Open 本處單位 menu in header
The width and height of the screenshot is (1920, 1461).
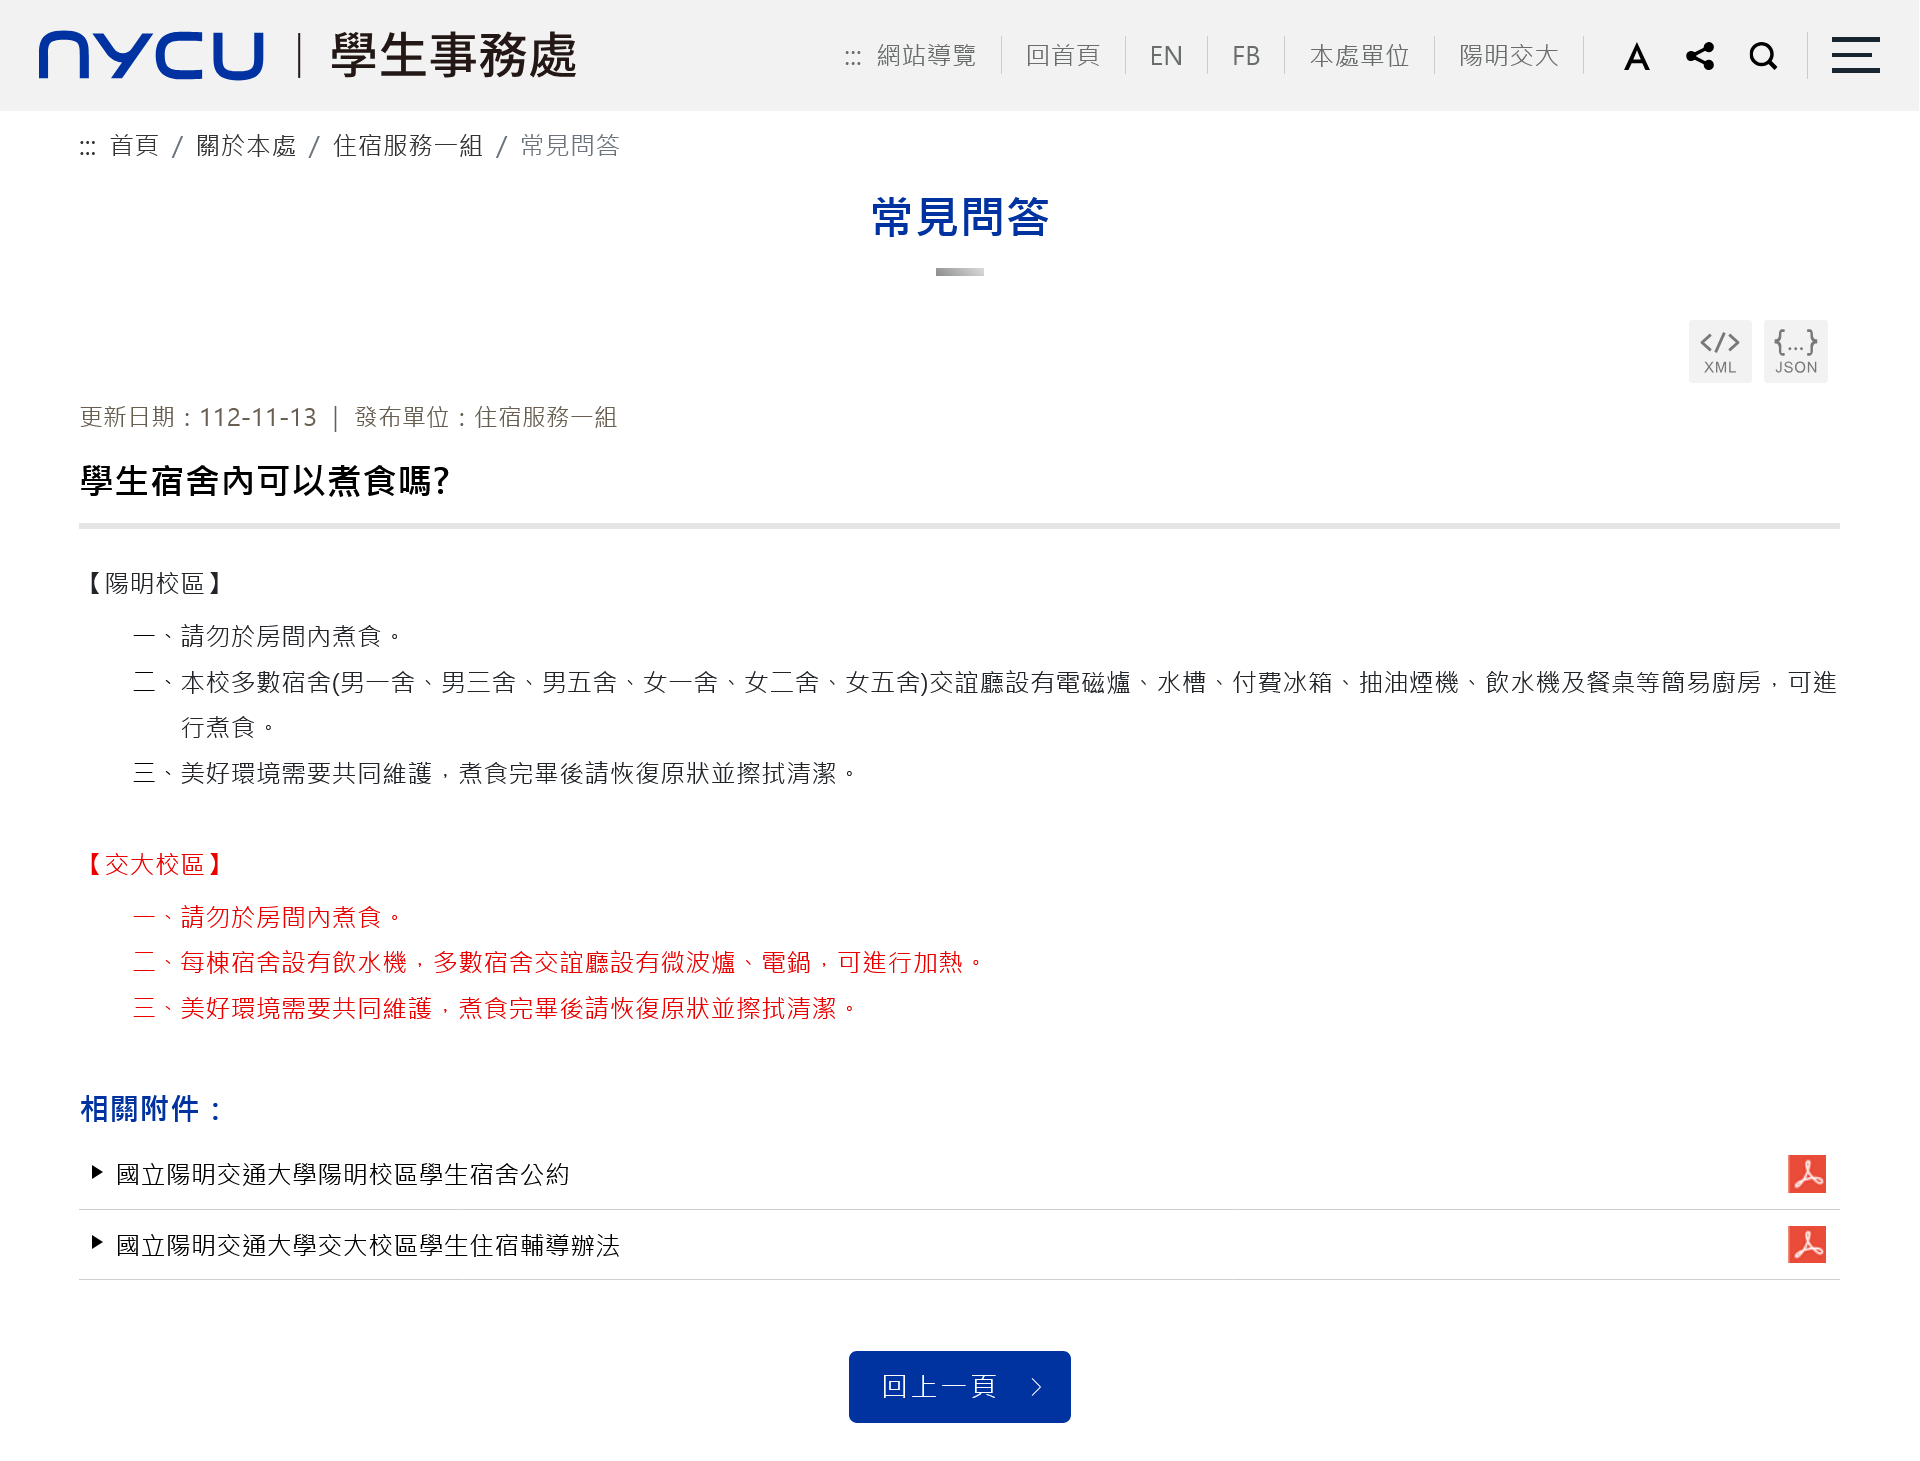[x=1359, y=56]
